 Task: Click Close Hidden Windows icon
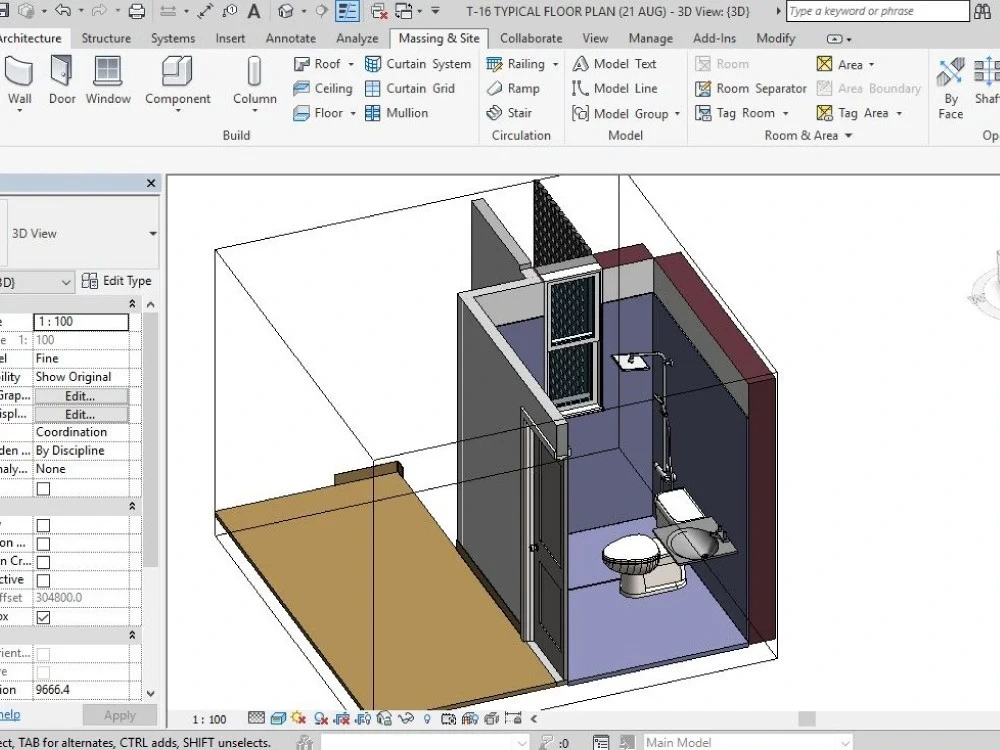click(x=379, y=11)
